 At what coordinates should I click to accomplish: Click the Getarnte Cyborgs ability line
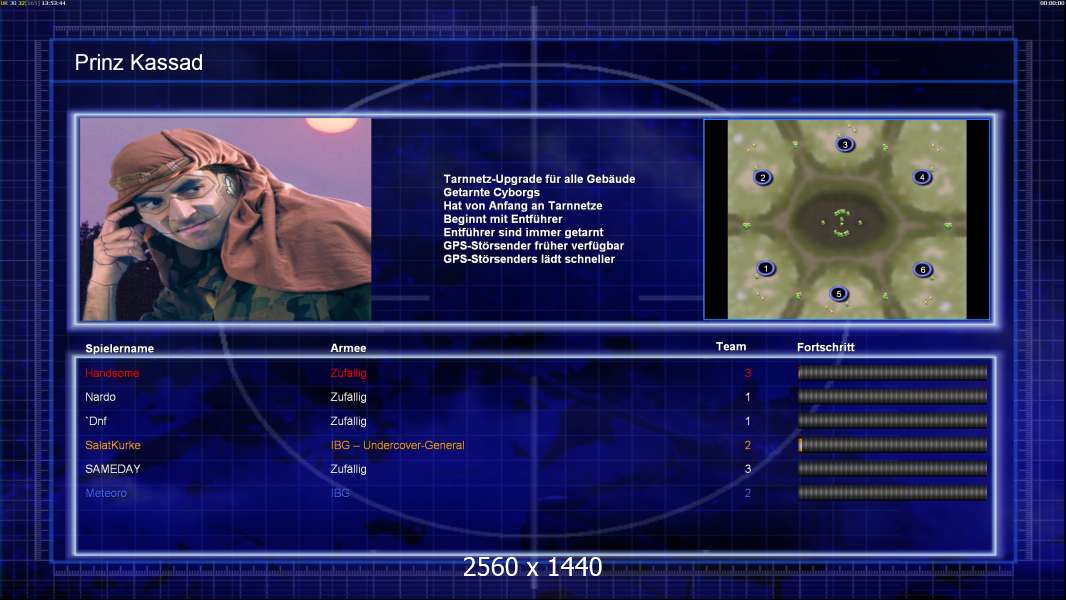pos(492,192)
